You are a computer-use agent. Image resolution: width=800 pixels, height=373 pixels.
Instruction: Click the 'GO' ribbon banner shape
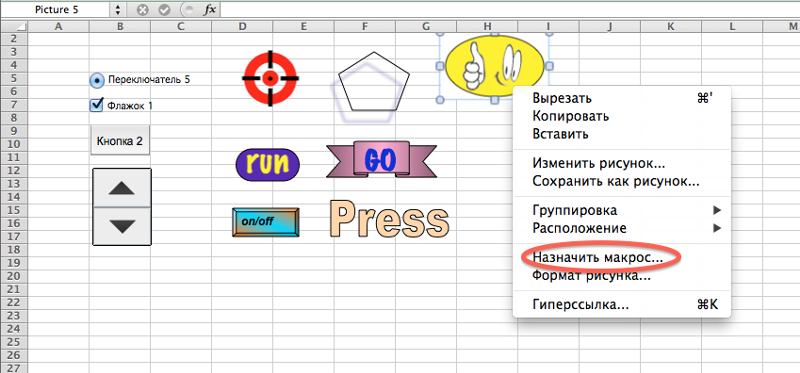coord(381,160)
